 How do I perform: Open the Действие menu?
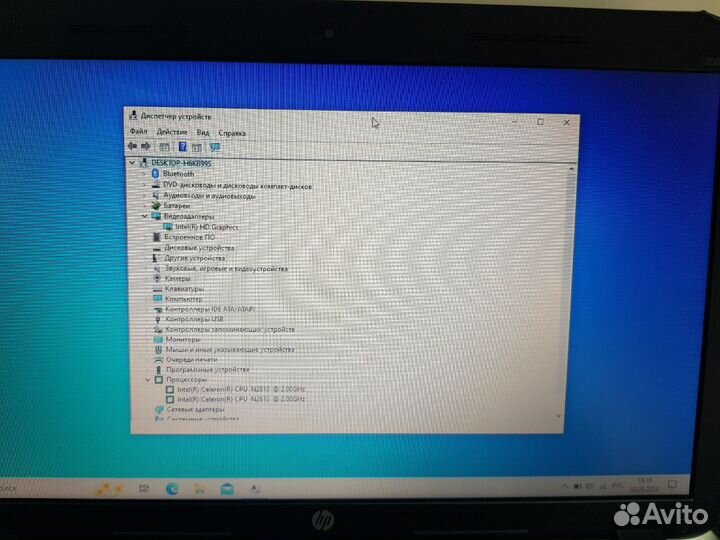(x=172, y=132)
